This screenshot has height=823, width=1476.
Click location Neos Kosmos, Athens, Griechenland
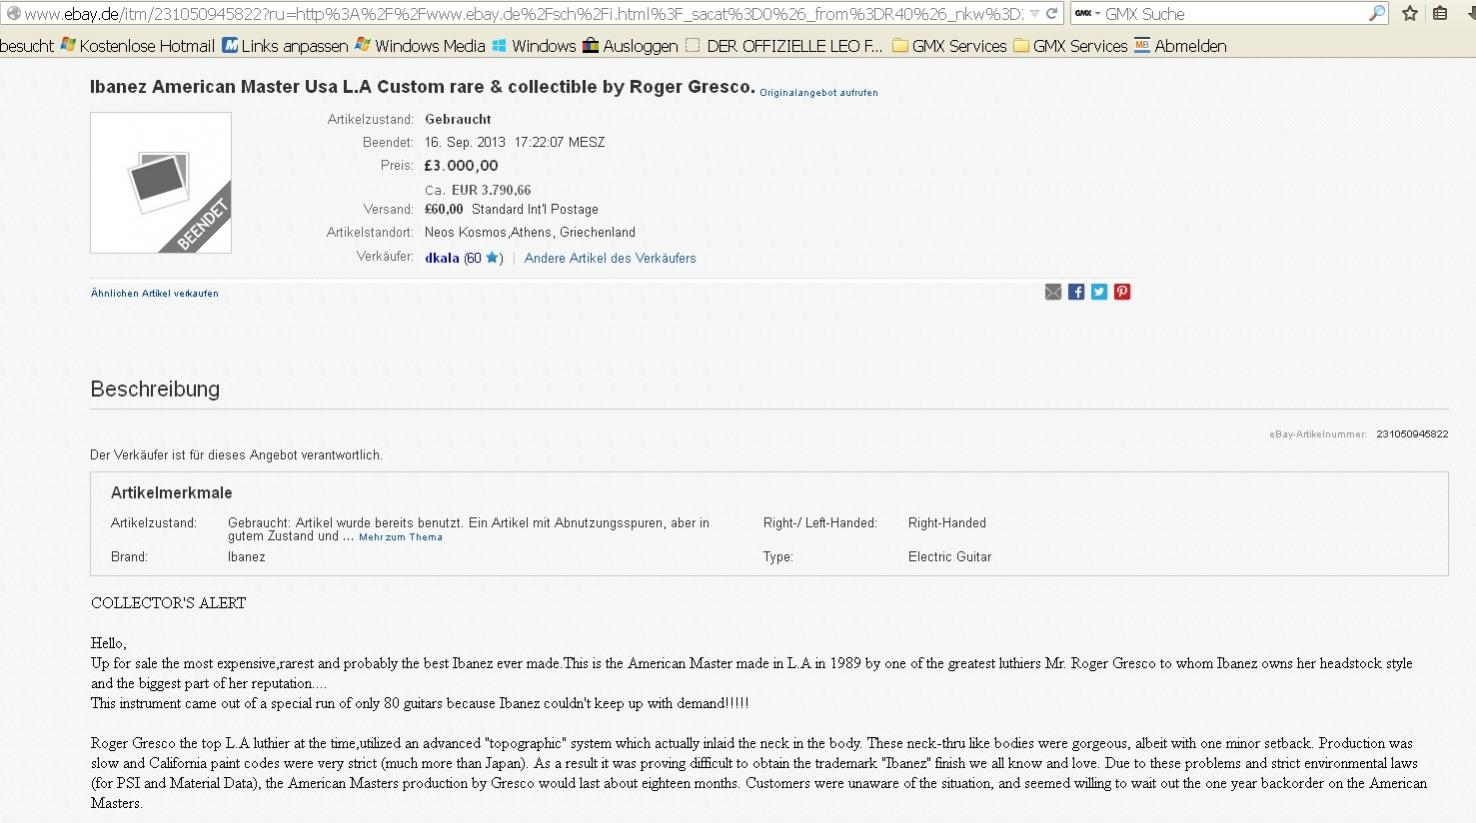(530, 233)
